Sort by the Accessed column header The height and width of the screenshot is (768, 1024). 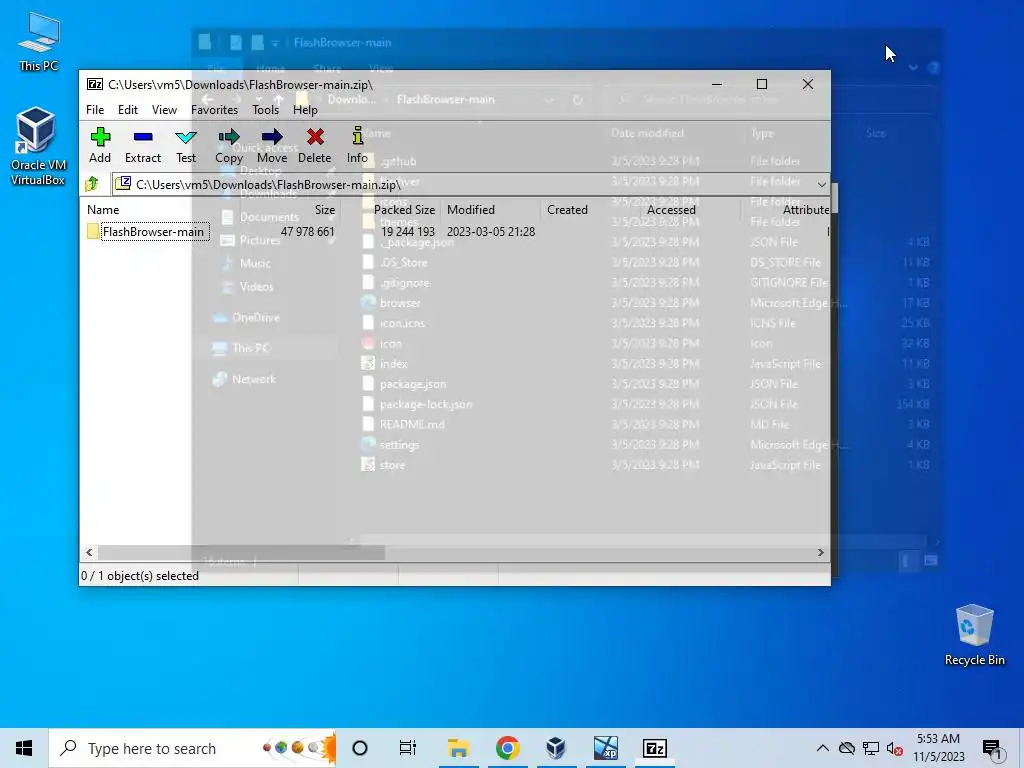(671, 210)
